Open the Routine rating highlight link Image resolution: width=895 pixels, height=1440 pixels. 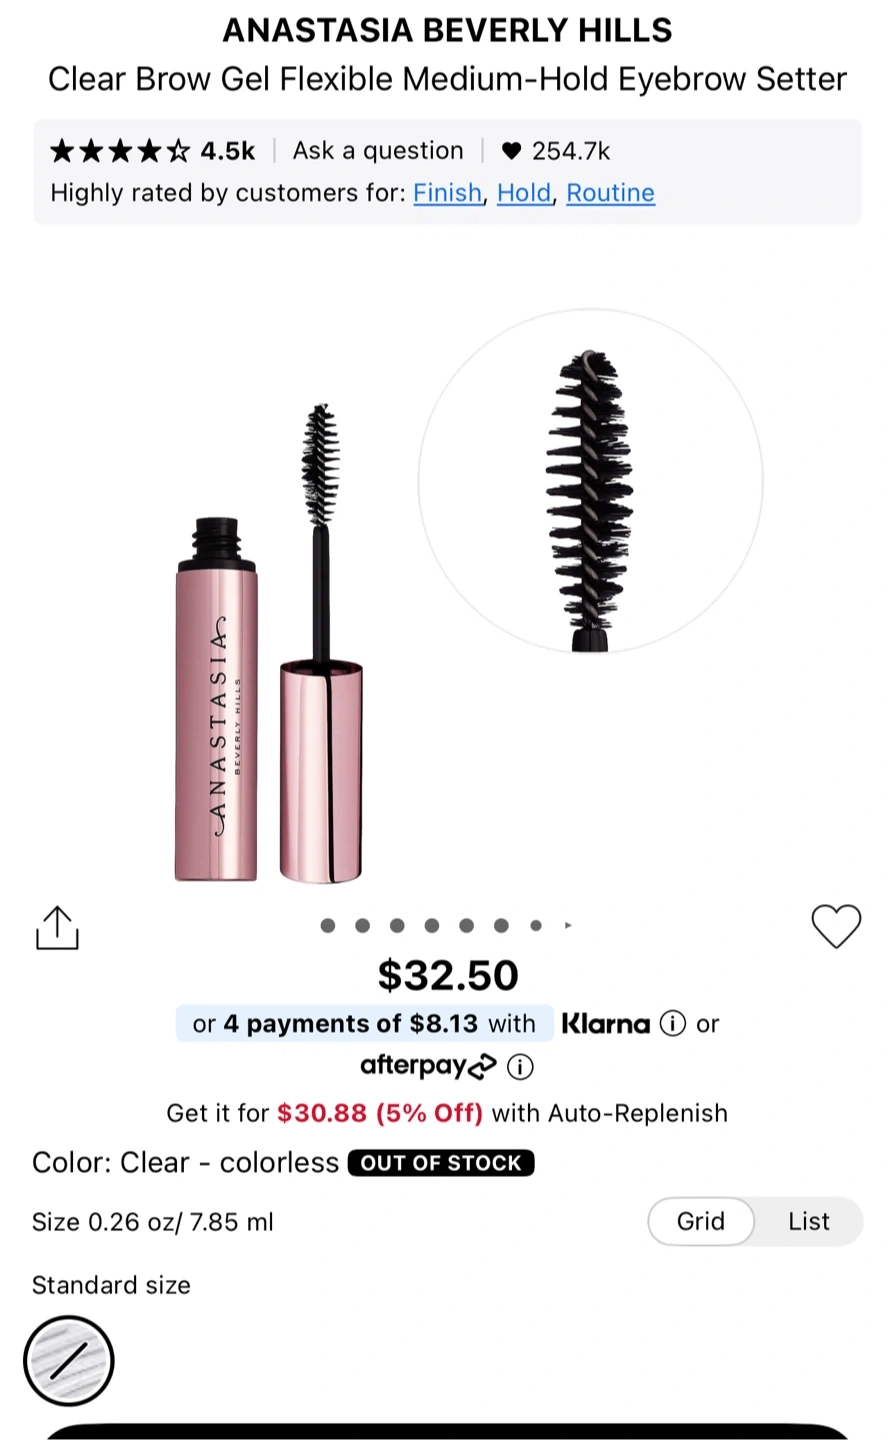pos(611,193)
